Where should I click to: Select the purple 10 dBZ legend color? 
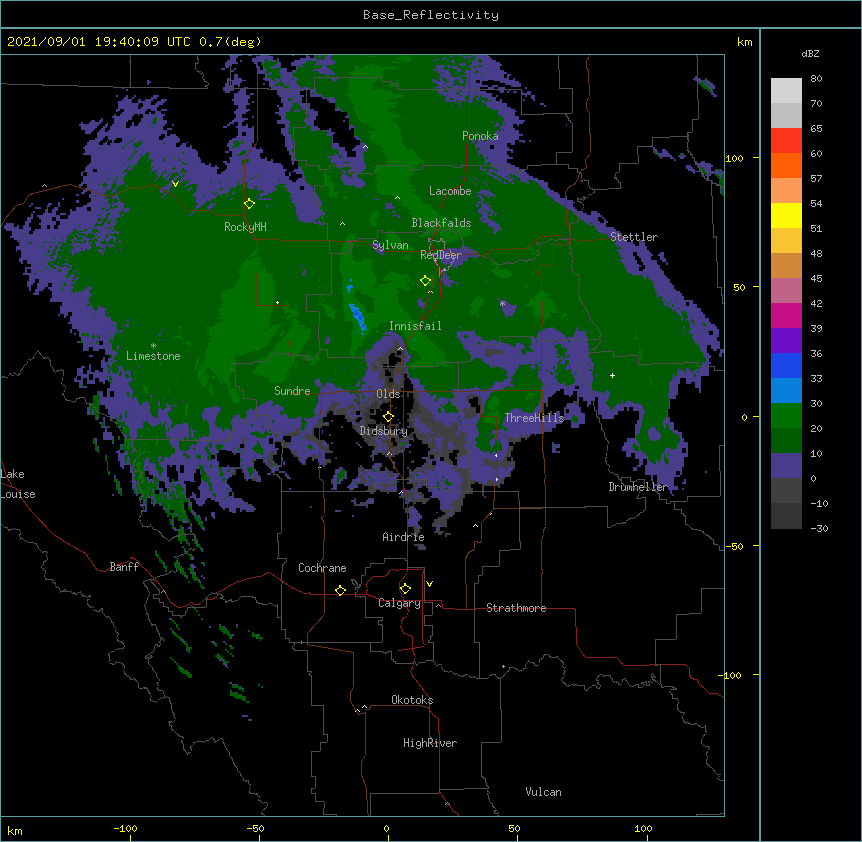786,466
